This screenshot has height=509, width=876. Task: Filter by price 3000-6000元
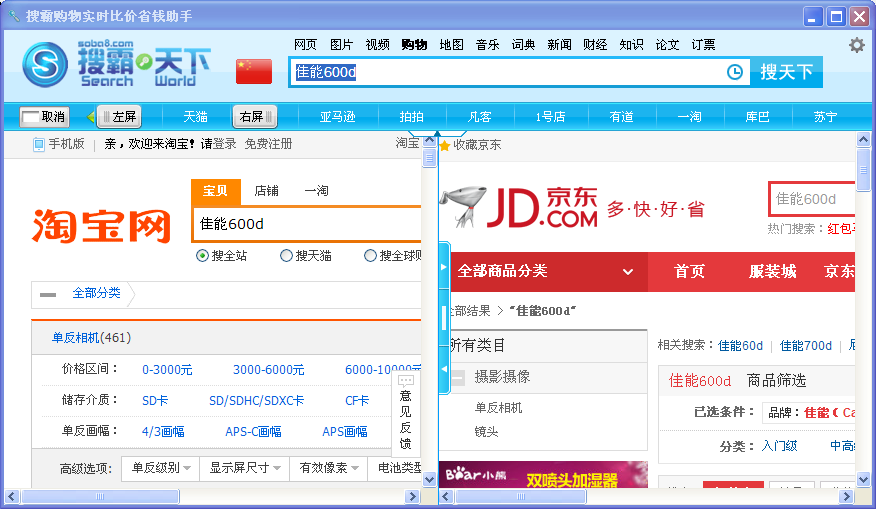[x=268, y=370]
